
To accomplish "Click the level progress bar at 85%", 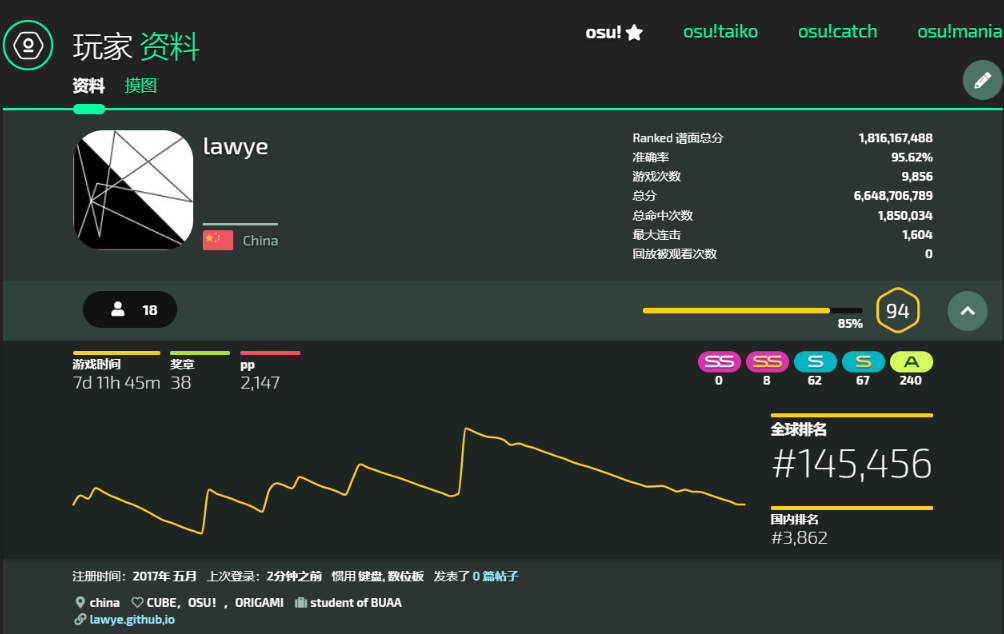I will tap(752, 311).
